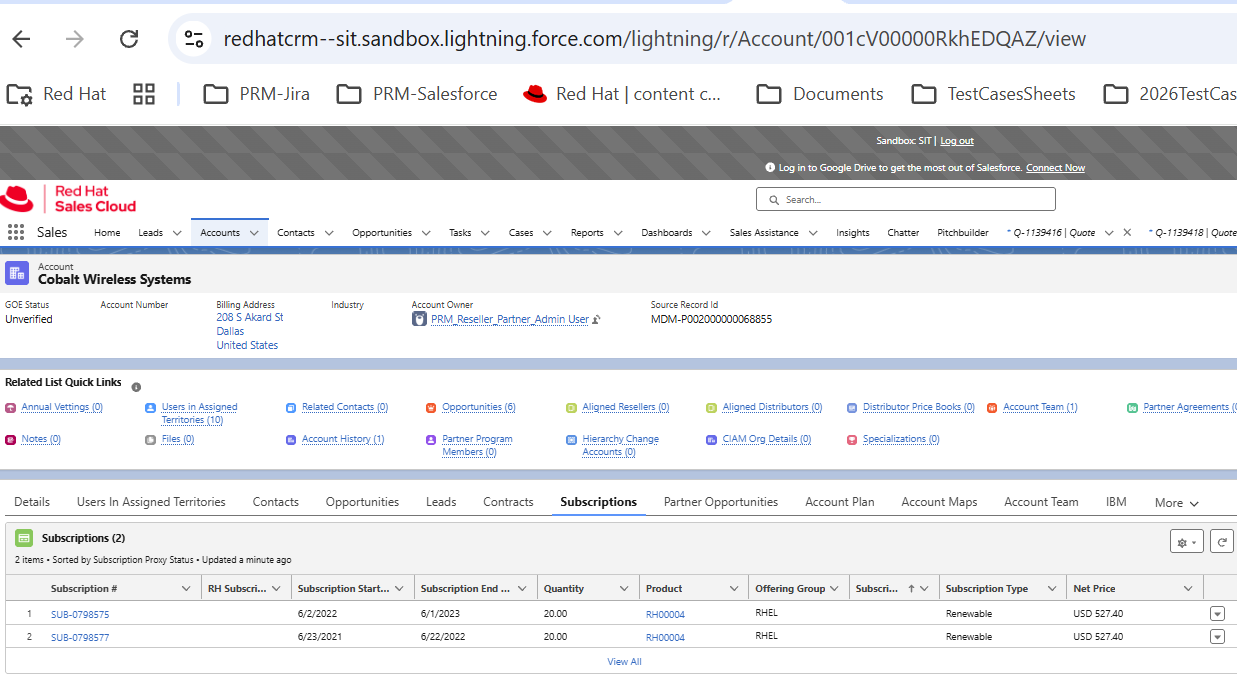Click the Related List Quick Links info icon
The image size is (1237, 674).
point(136,387)
